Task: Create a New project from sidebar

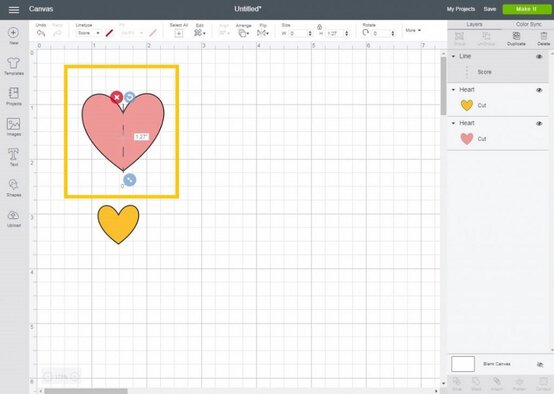Action: coord(13,36)
